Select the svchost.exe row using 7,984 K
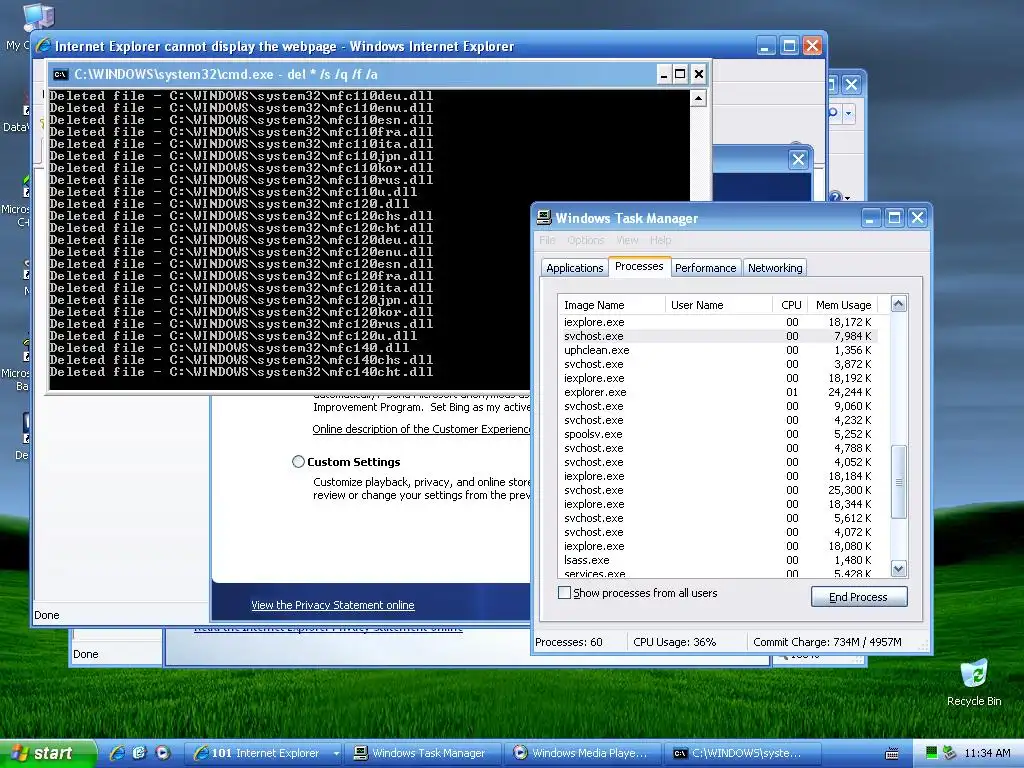 718,336
